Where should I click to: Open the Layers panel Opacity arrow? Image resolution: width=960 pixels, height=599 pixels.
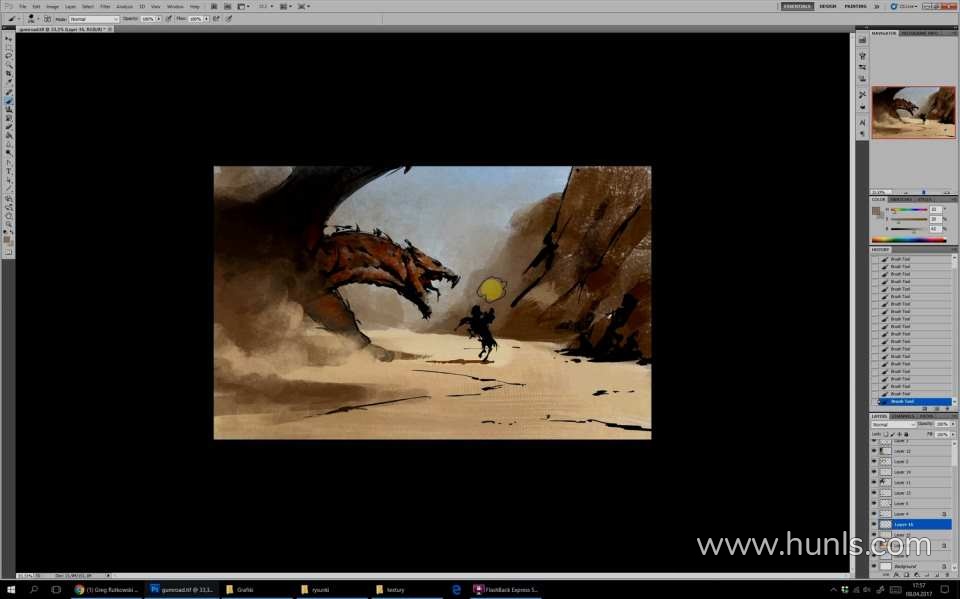pyautogui.click(x=953, y=424)
